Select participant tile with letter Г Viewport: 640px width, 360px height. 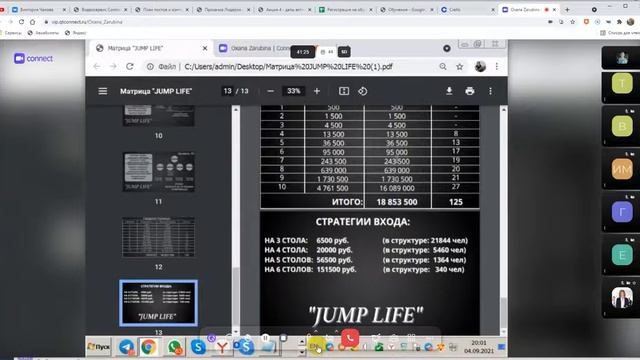pyautogui.click(x=622, y=212)
